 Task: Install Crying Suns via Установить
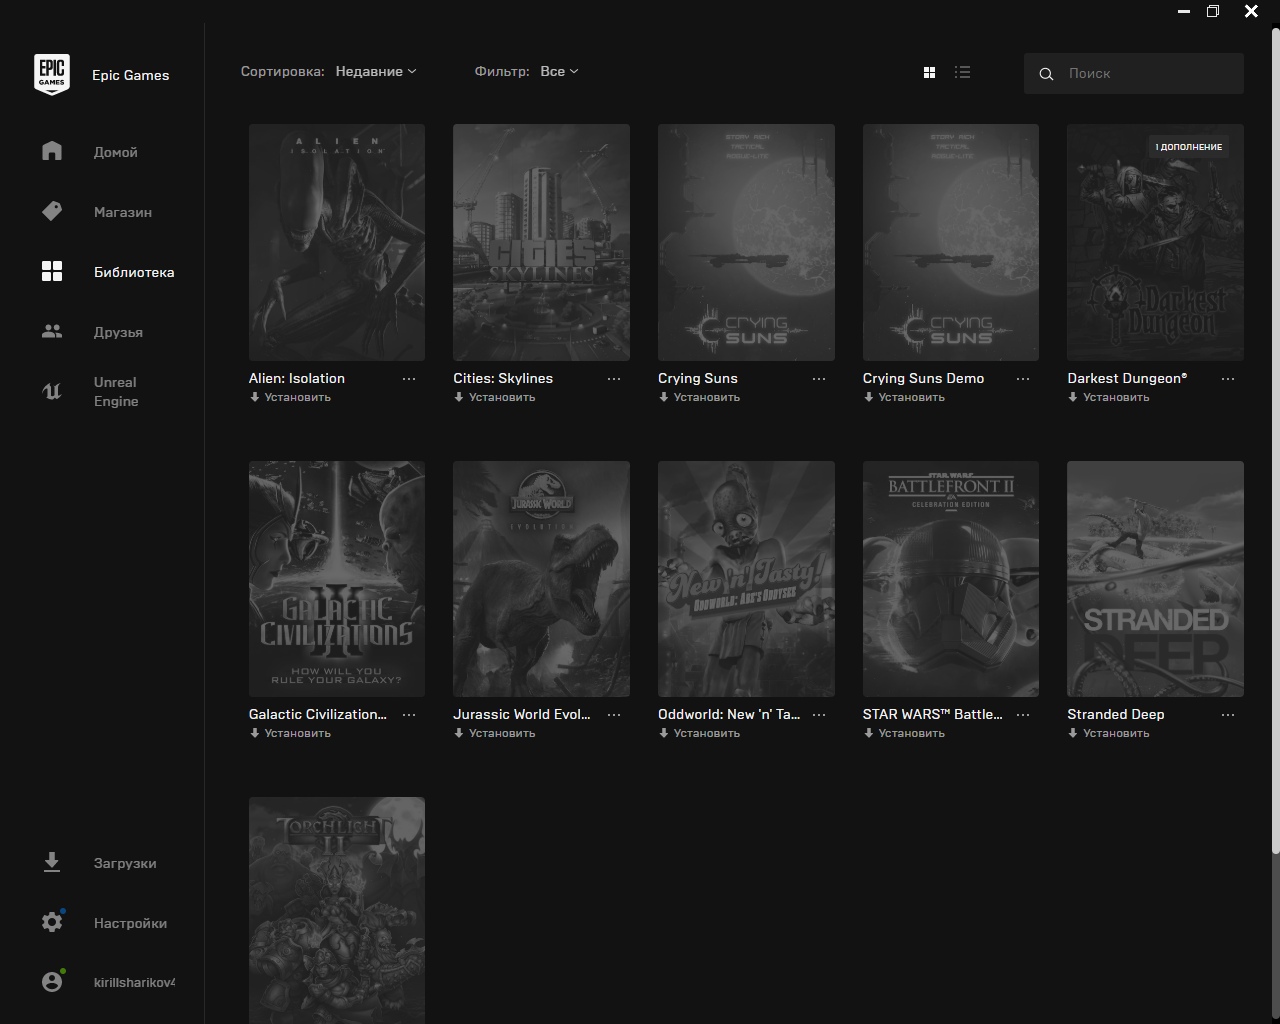click(700, 397)
